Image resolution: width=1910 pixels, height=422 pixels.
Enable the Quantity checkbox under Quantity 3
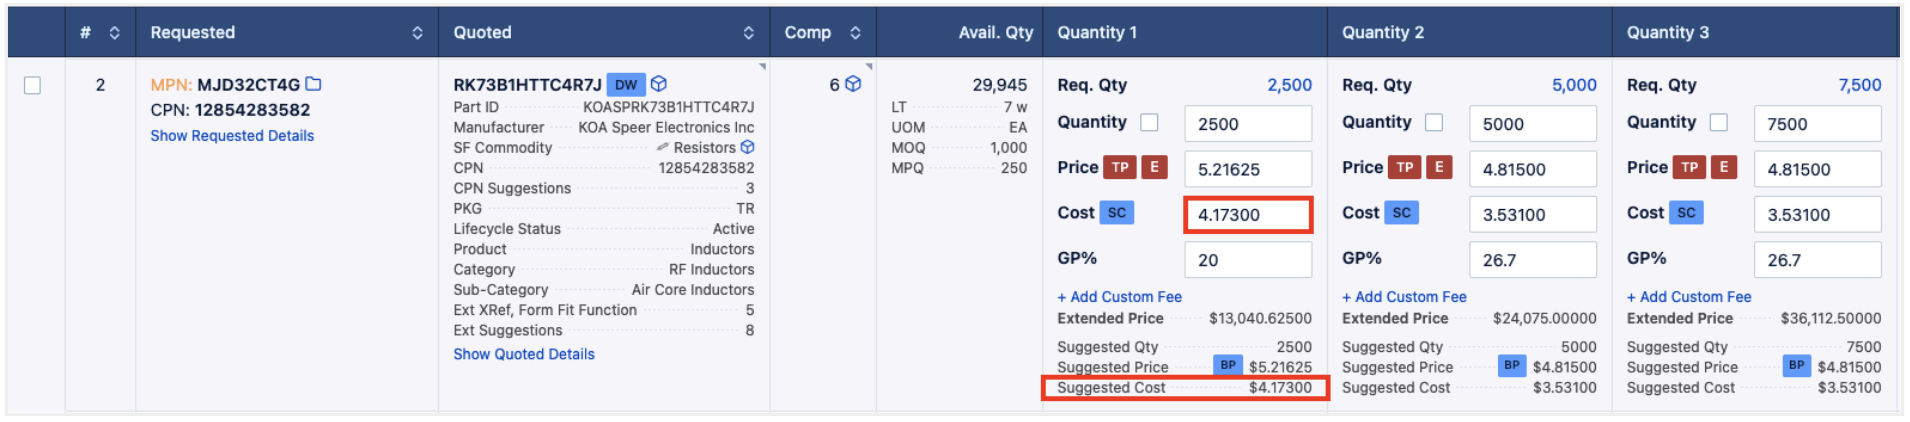point(1719,122)
